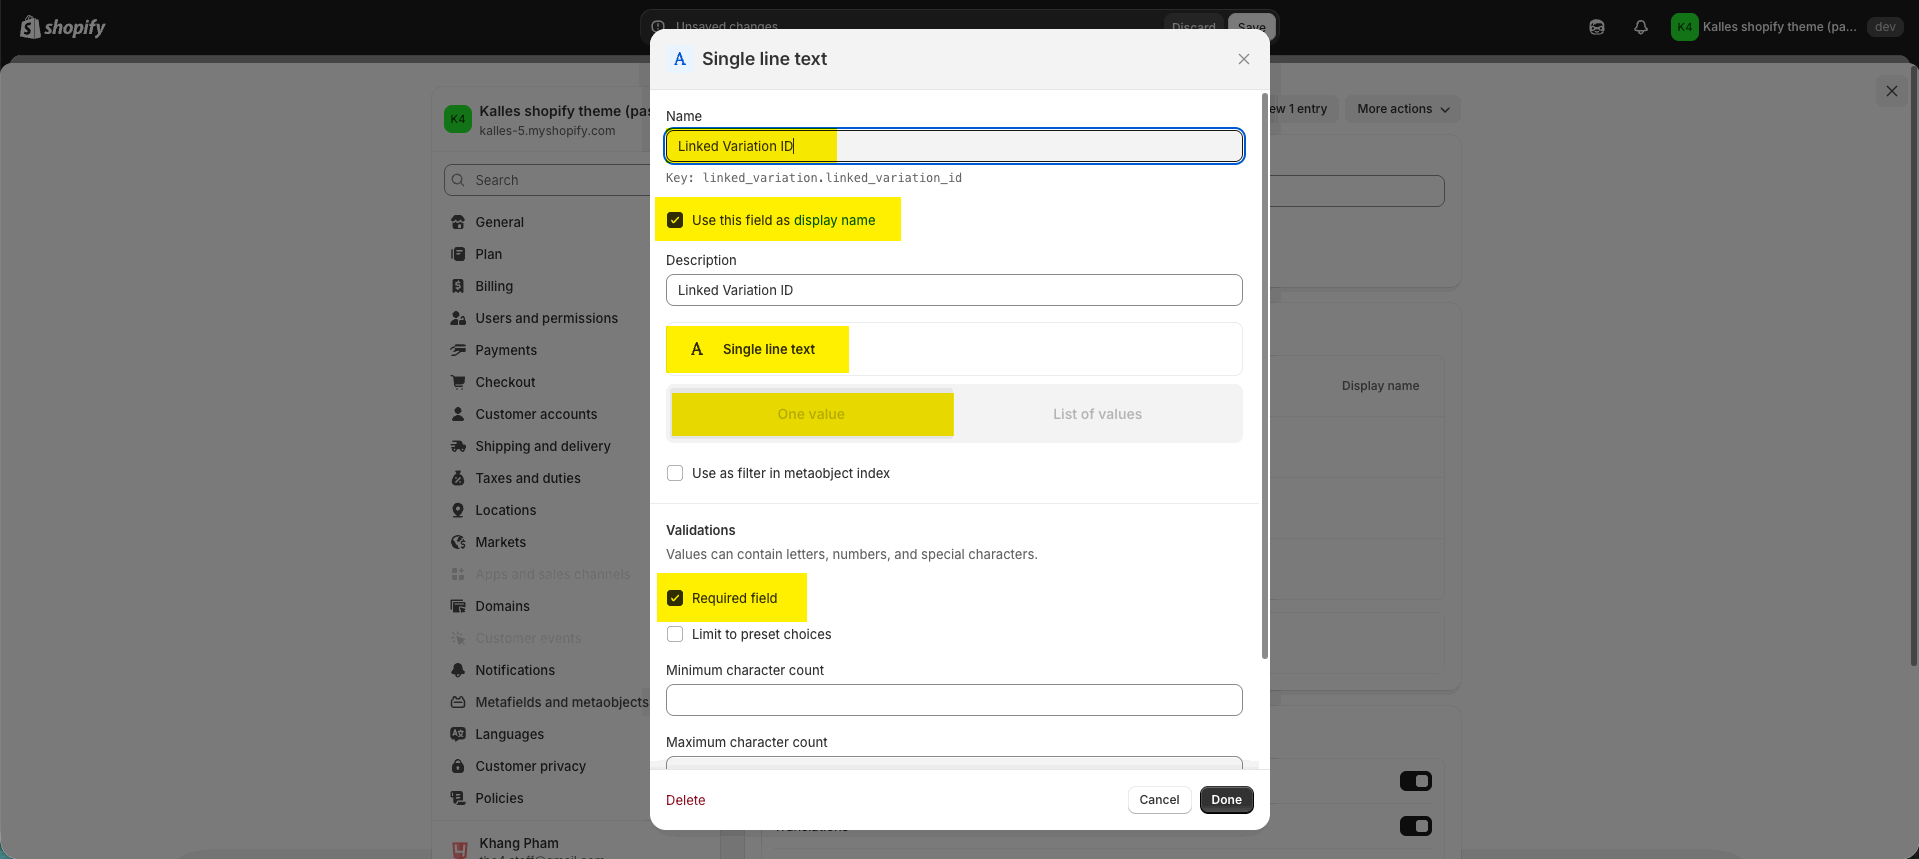Enable Limit to preset choices

tap(675, 634)
